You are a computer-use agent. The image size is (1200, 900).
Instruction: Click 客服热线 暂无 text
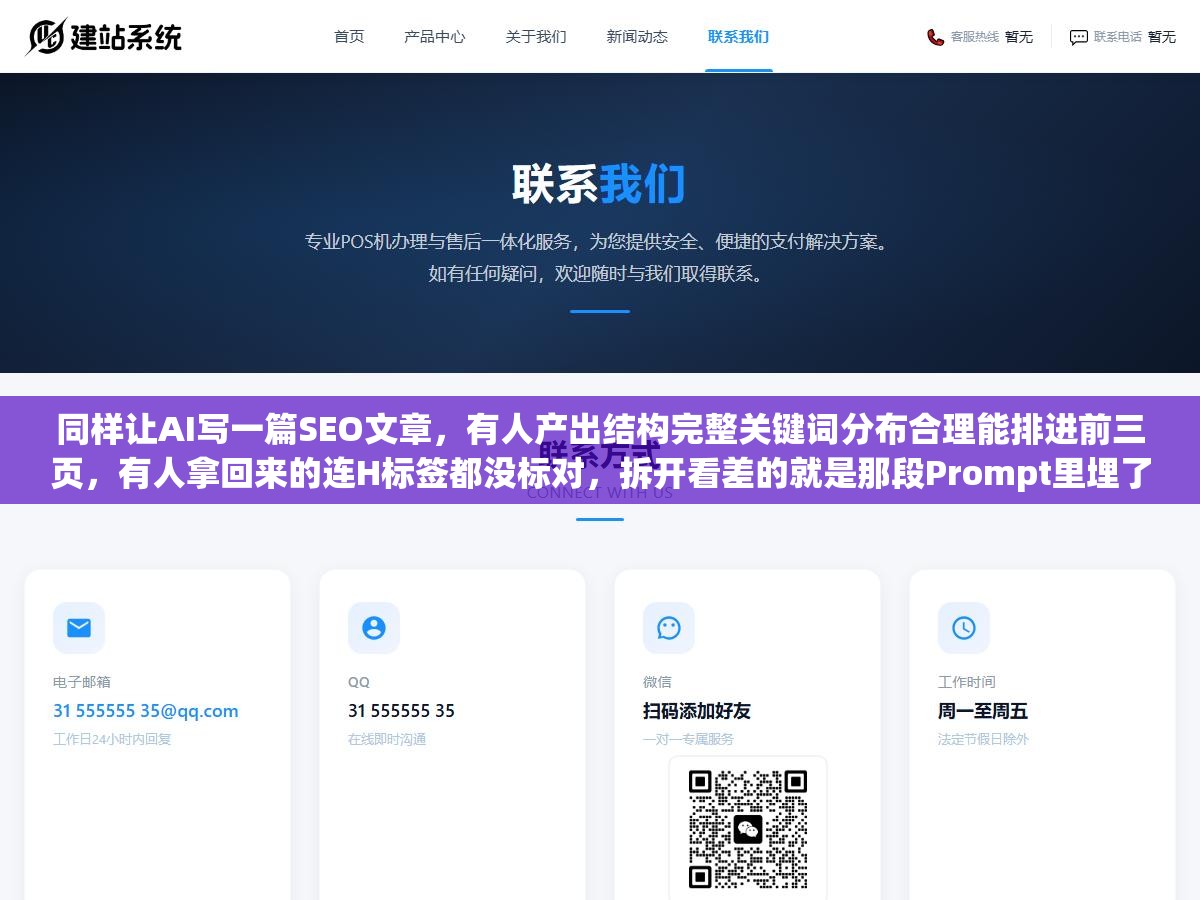click(991, 37)
